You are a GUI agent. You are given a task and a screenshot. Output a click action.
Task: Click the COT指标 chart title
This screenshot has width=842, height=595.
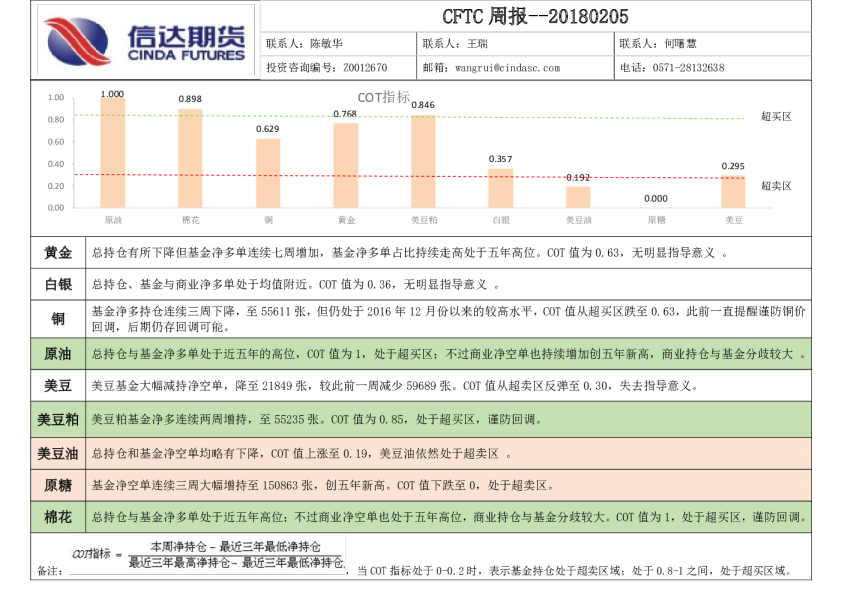[383, 97]
